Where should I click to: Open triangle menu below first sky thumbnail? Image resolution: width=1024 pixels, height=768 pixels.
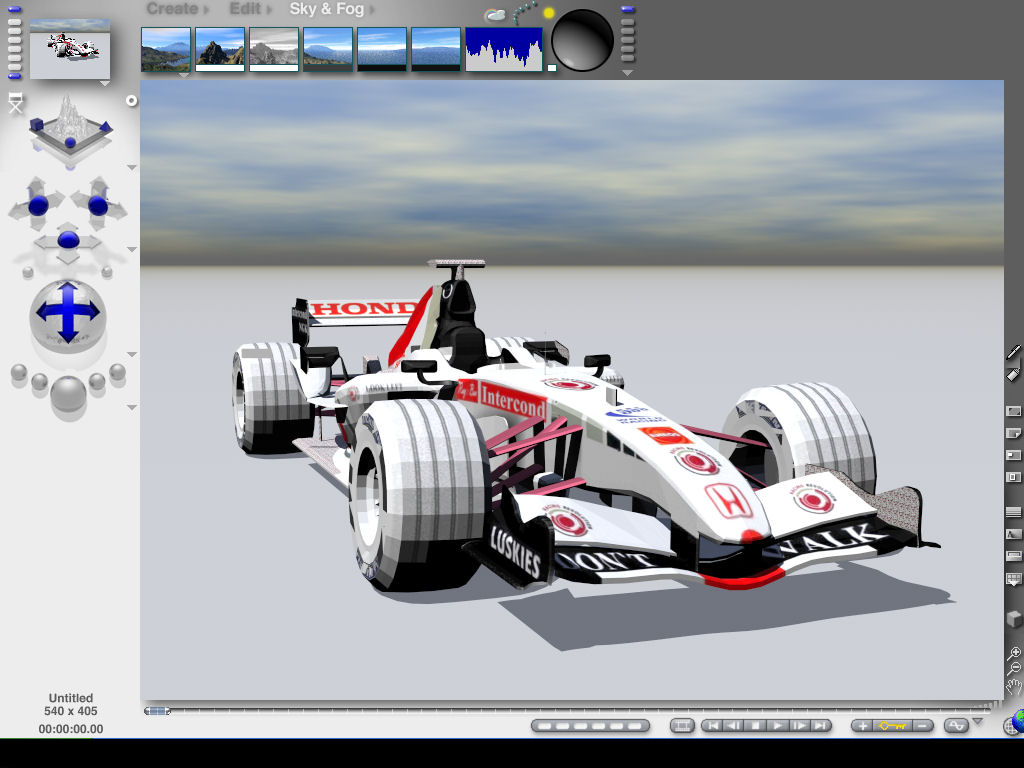(184, 75)
